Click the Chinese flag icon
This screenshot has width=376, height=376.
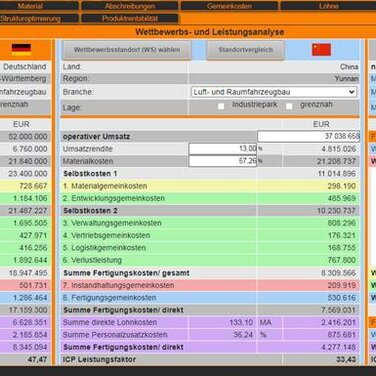(x=321, y=49)
